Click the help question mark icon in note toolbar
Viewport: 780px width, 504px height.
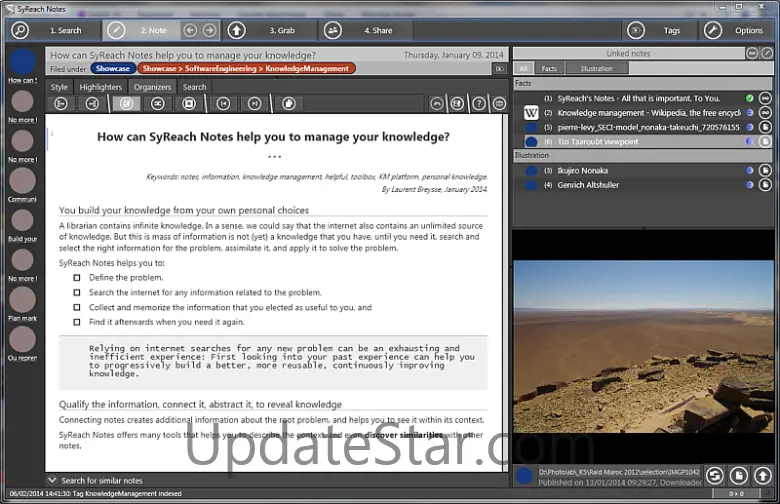(478, 104)
